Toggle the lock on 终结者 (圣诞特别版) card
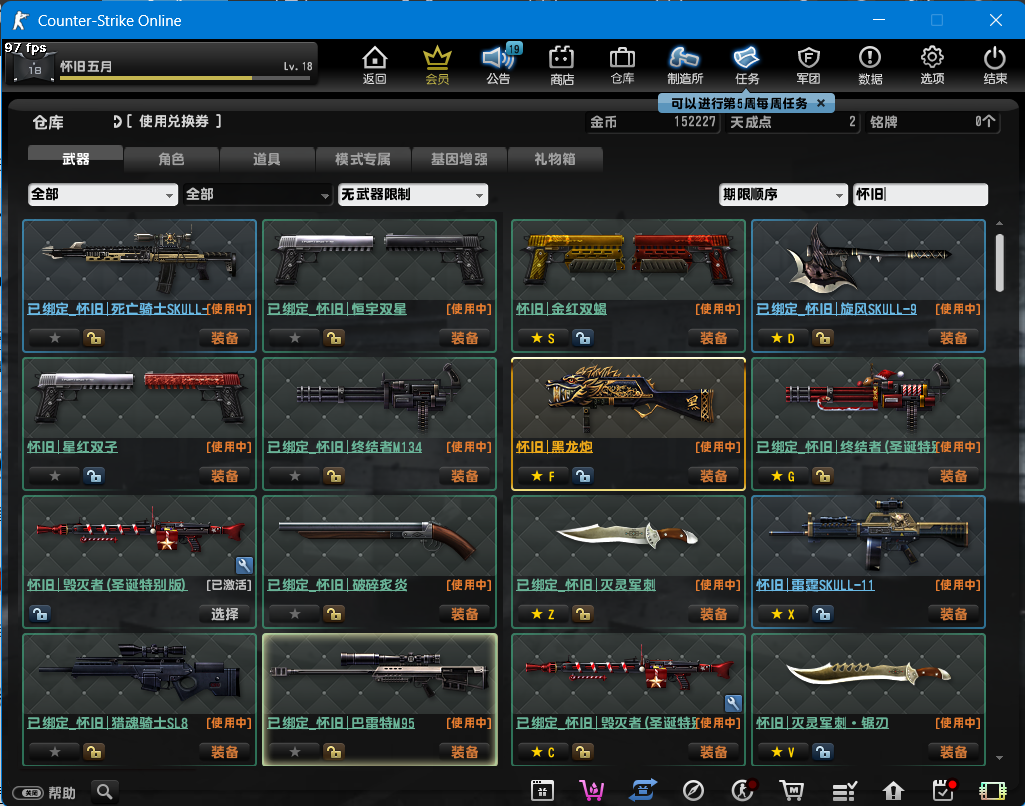The height and width of the screenshot is (806, 1025). (823, 476)
